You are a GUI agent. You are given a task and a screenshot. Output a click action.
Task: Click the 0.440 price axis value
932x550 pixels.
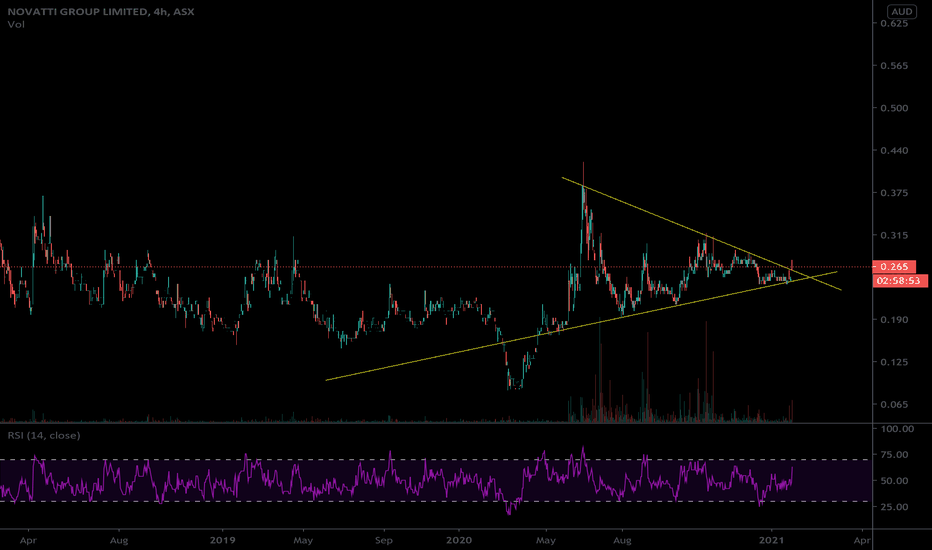(894, 150)
